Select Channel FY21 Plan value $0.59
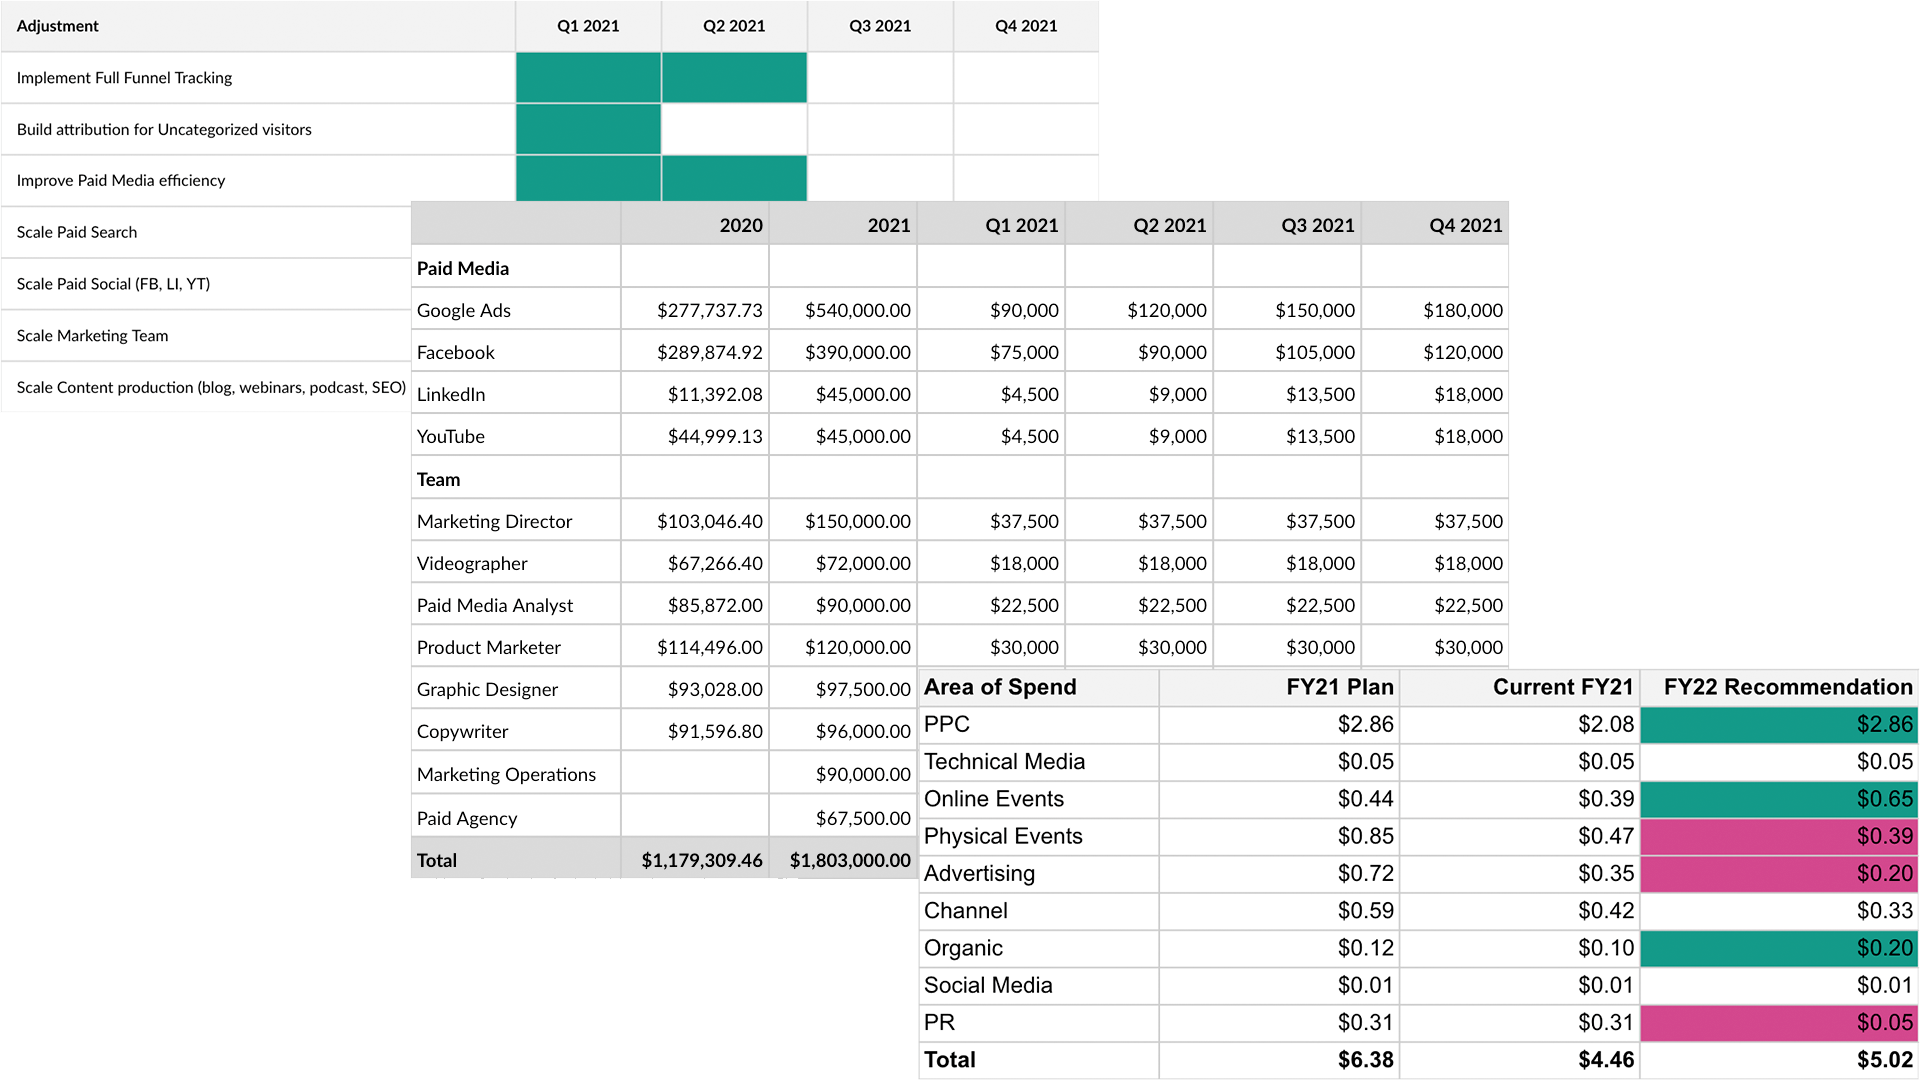 [1365, 911]
